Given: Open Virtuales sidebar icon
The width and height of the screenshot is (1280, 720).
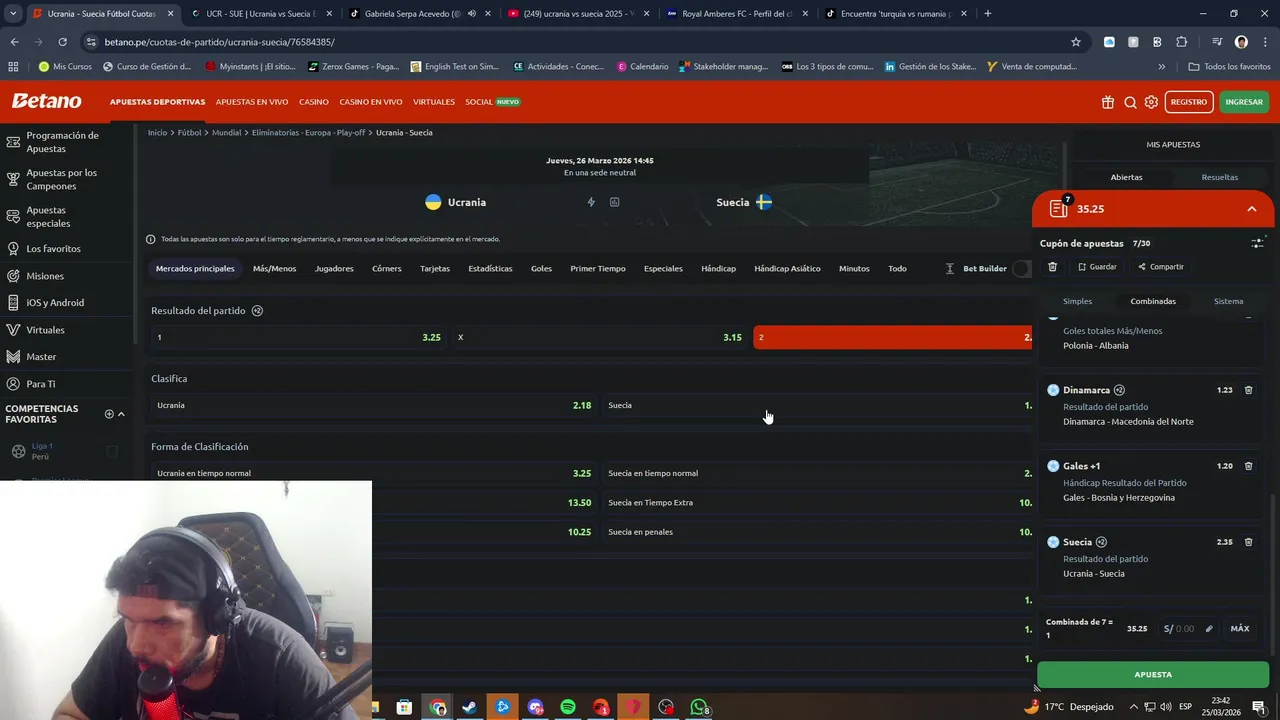Looking at the screenshot, I should tap(13, 329).
